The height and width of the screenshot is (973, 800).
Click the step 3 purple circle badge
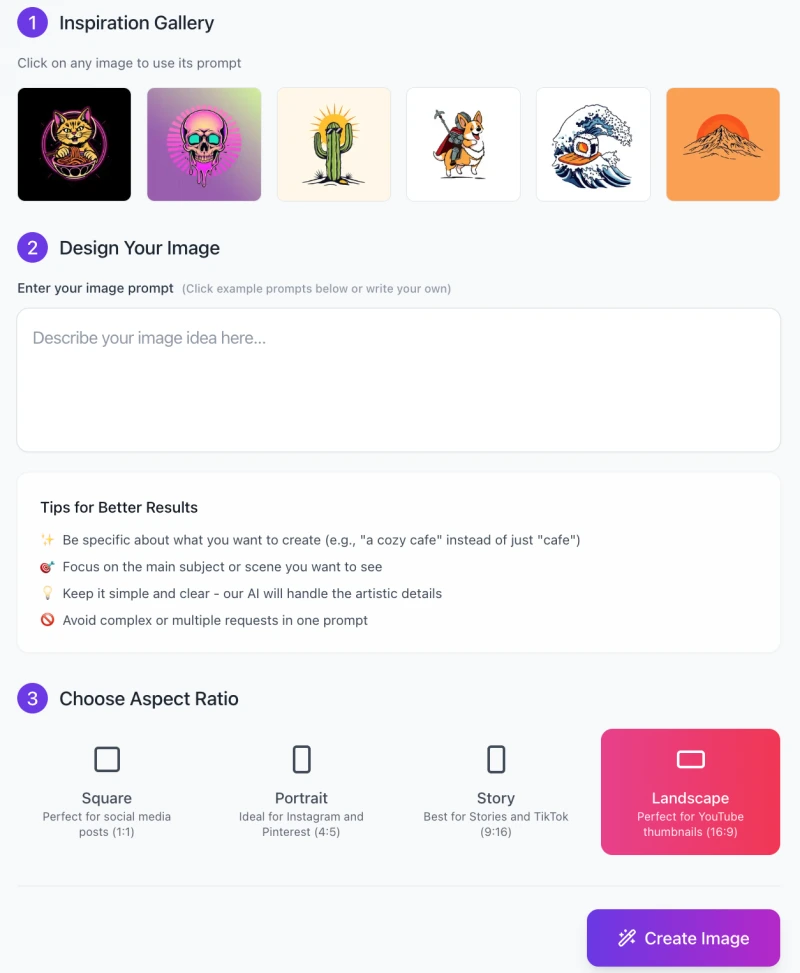click(x=32, y=698)
